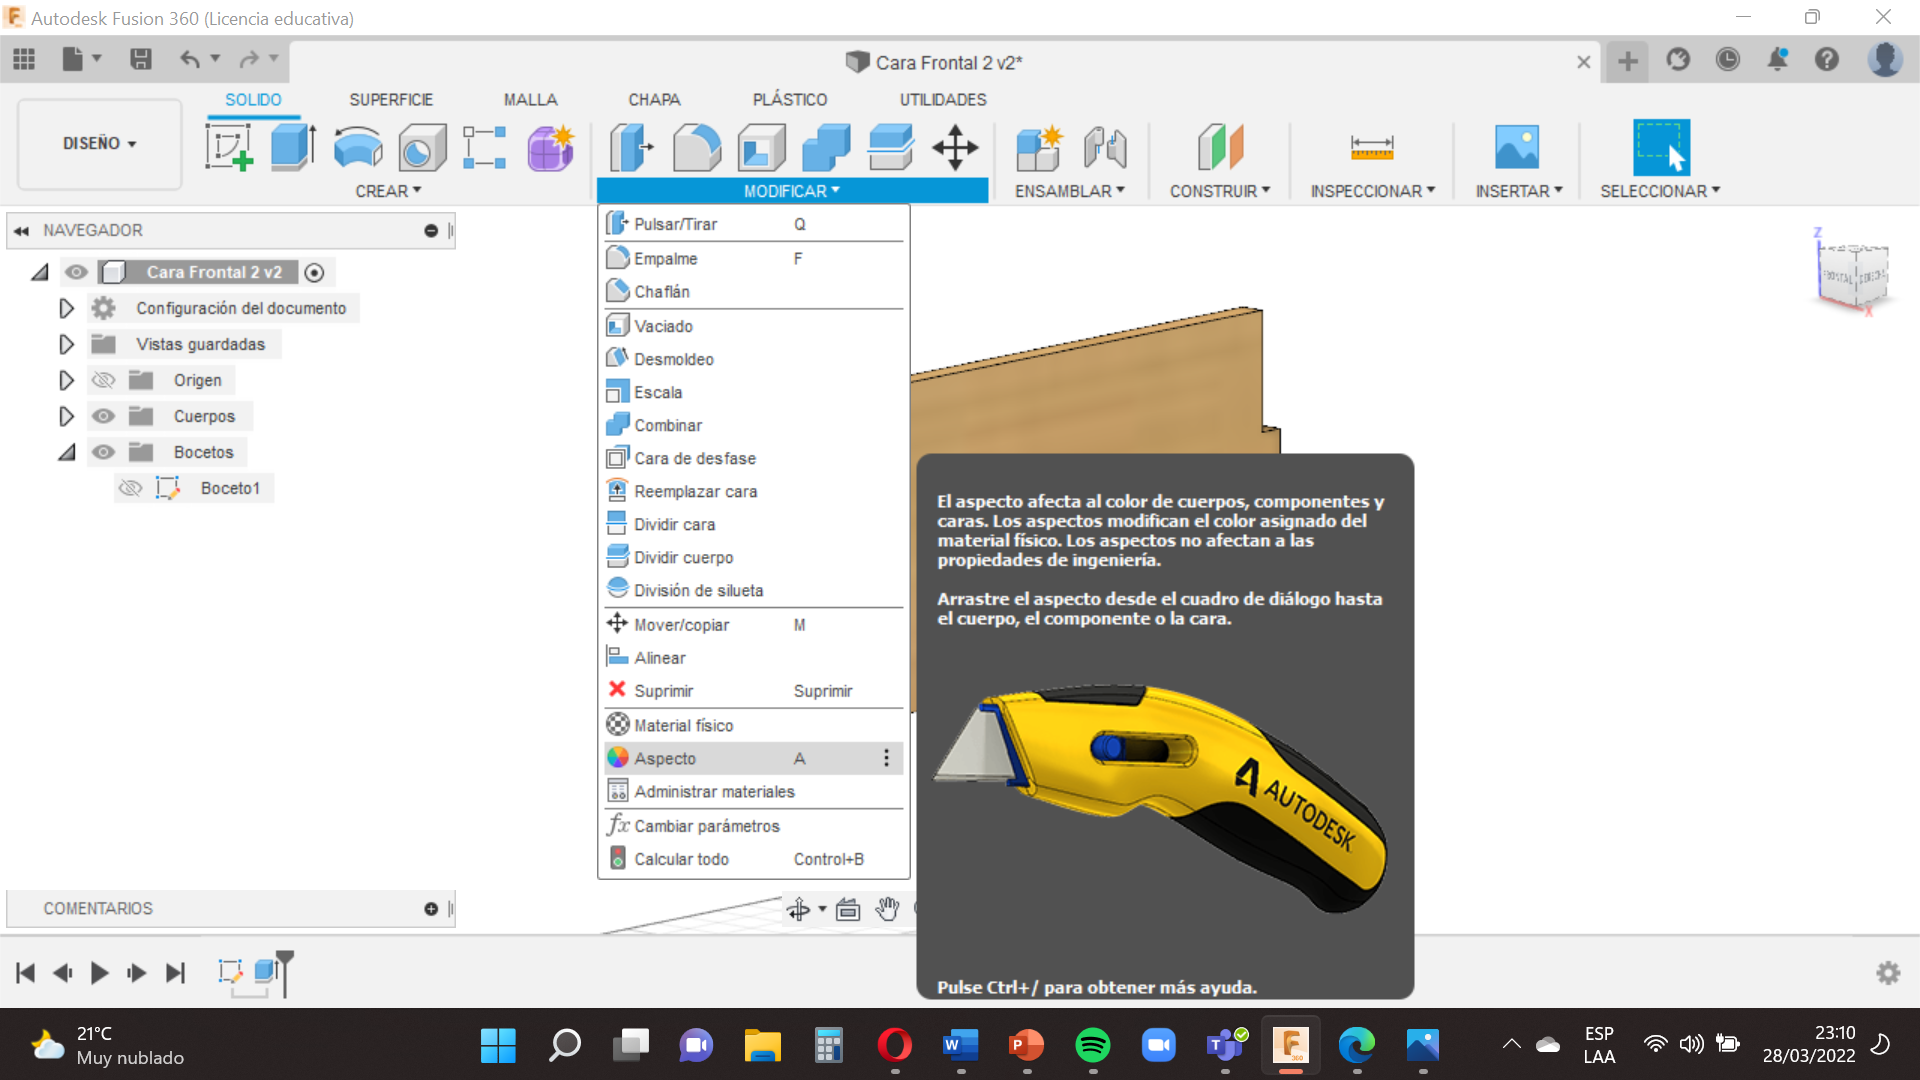Viewport: 1920px width, 1080px height.
Task: Activate Cara Frontal 2 v2 radio button
Action: tap(314, 272)
